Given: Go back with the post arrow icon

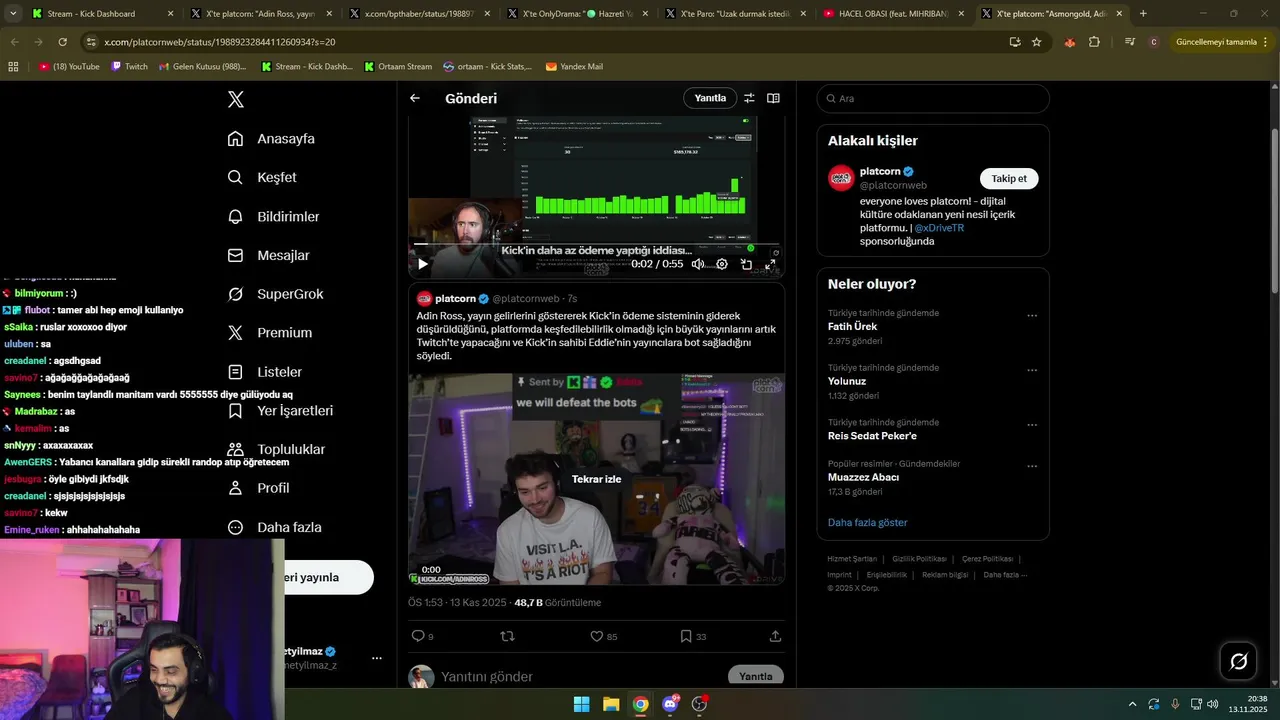Looking at the screenshot, I should point(415,98).
